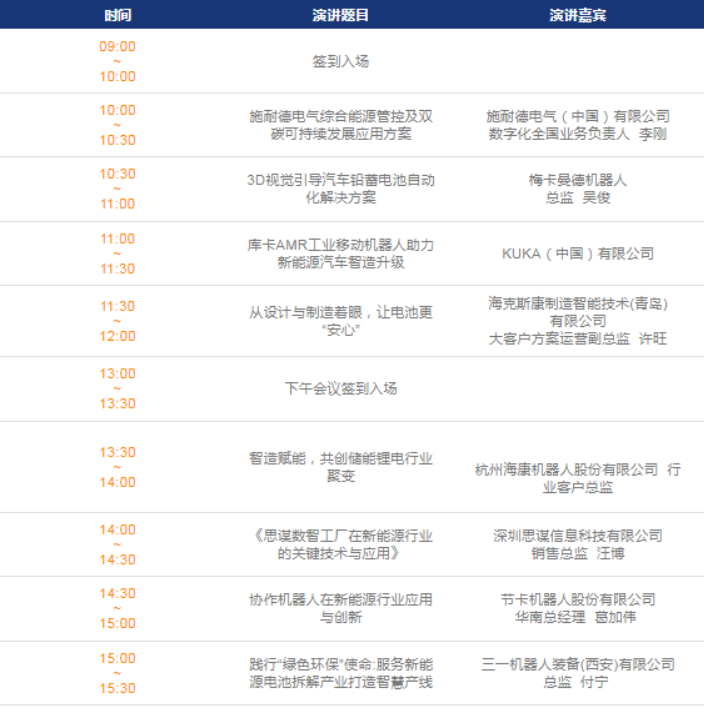
Task: Select the 09:00~10:00 time cell
Action: (x=118, y=61)
